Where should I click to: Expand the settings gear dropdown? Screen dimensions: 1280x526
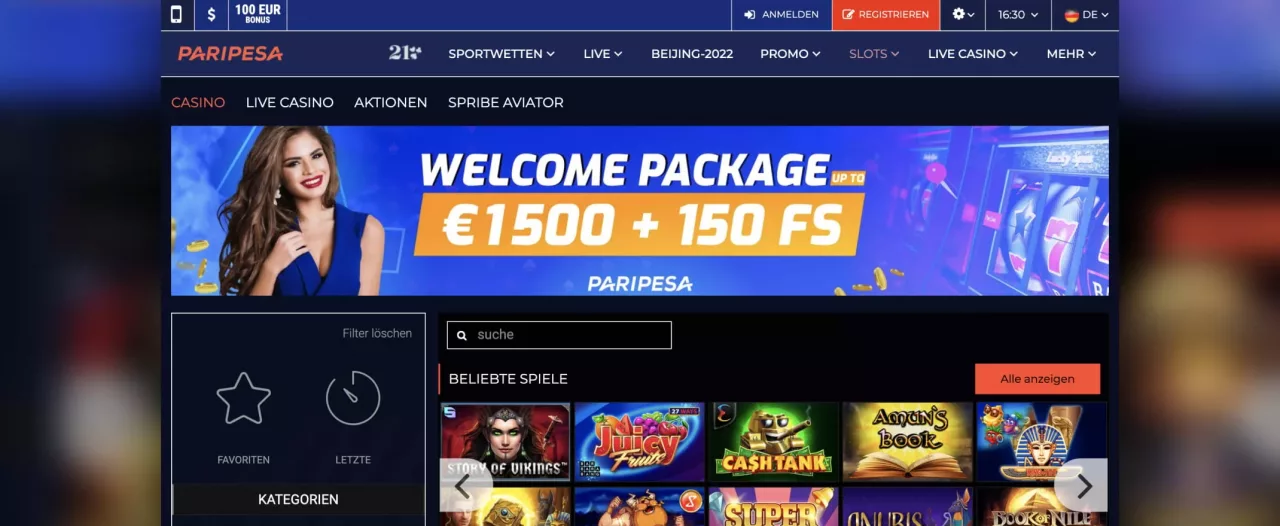[x=963, y=15]
